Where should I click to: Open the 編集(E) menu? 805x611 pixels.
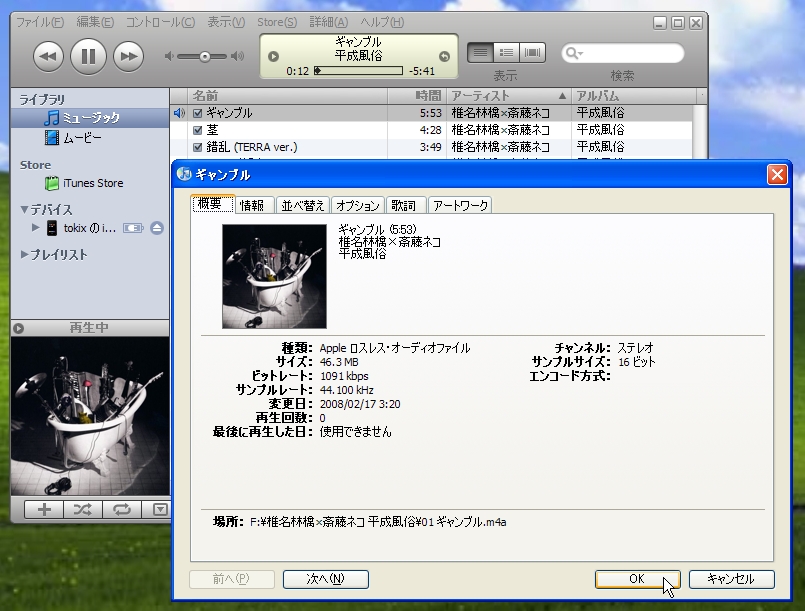[x=95, y=22]
